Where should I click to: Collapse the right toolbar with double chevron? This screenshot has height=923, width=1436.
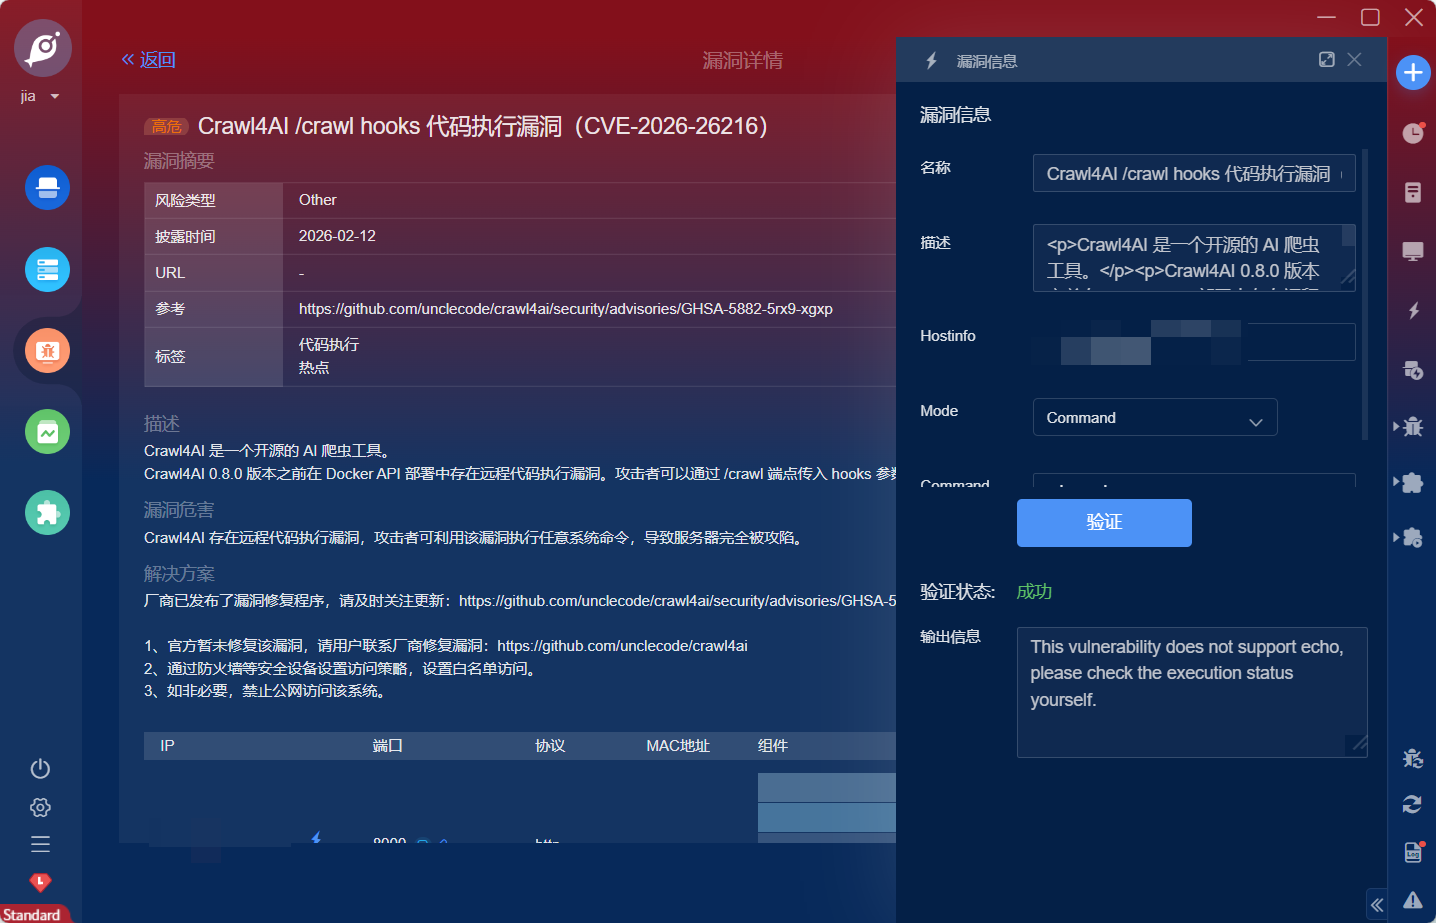(1377, 905)
